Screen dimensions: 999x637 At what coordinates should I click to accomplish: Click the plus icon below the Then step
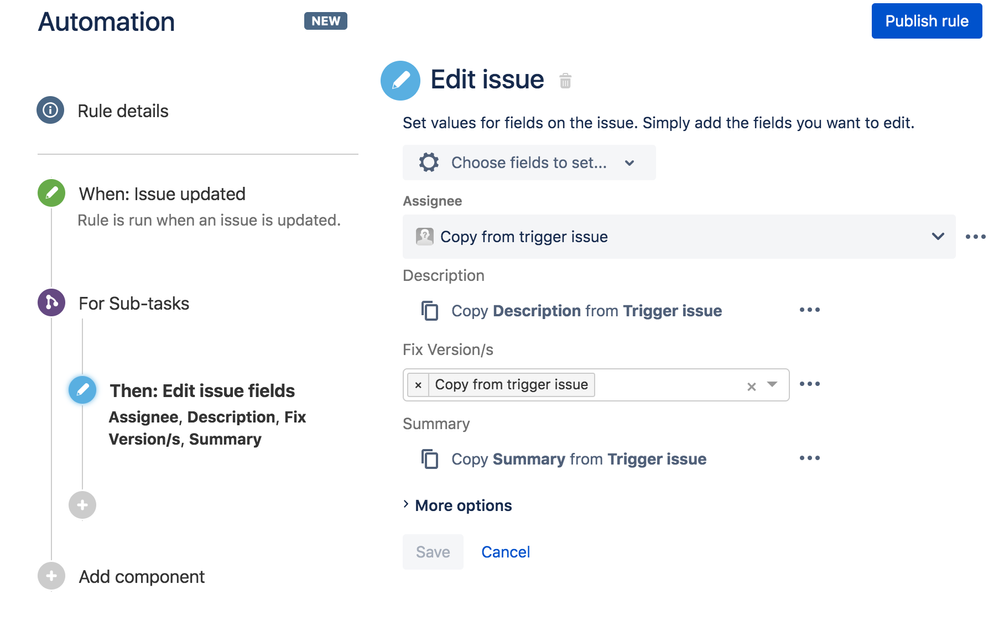(82, 505)
